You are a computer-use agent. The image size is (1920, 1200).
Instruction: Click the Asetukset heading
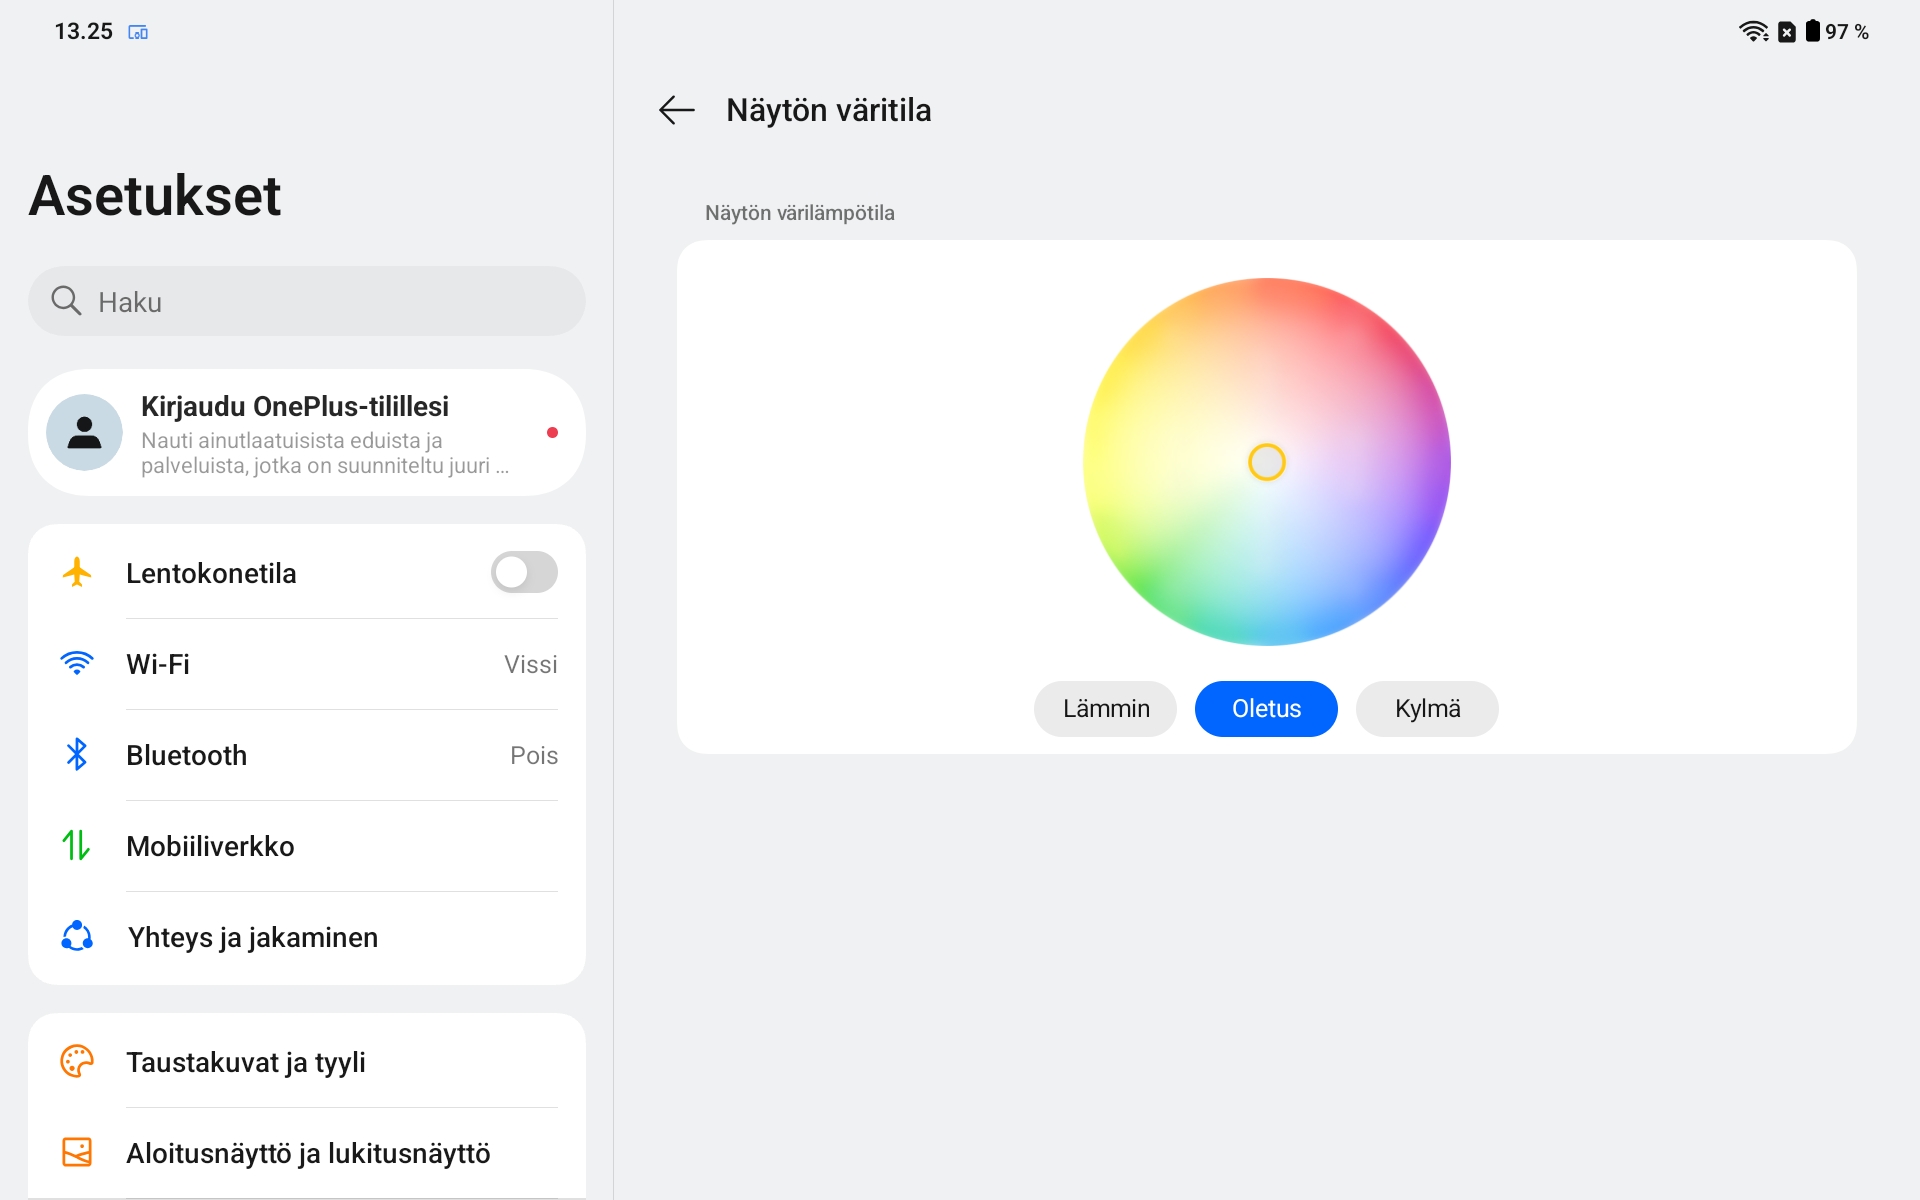pos(155,195)
